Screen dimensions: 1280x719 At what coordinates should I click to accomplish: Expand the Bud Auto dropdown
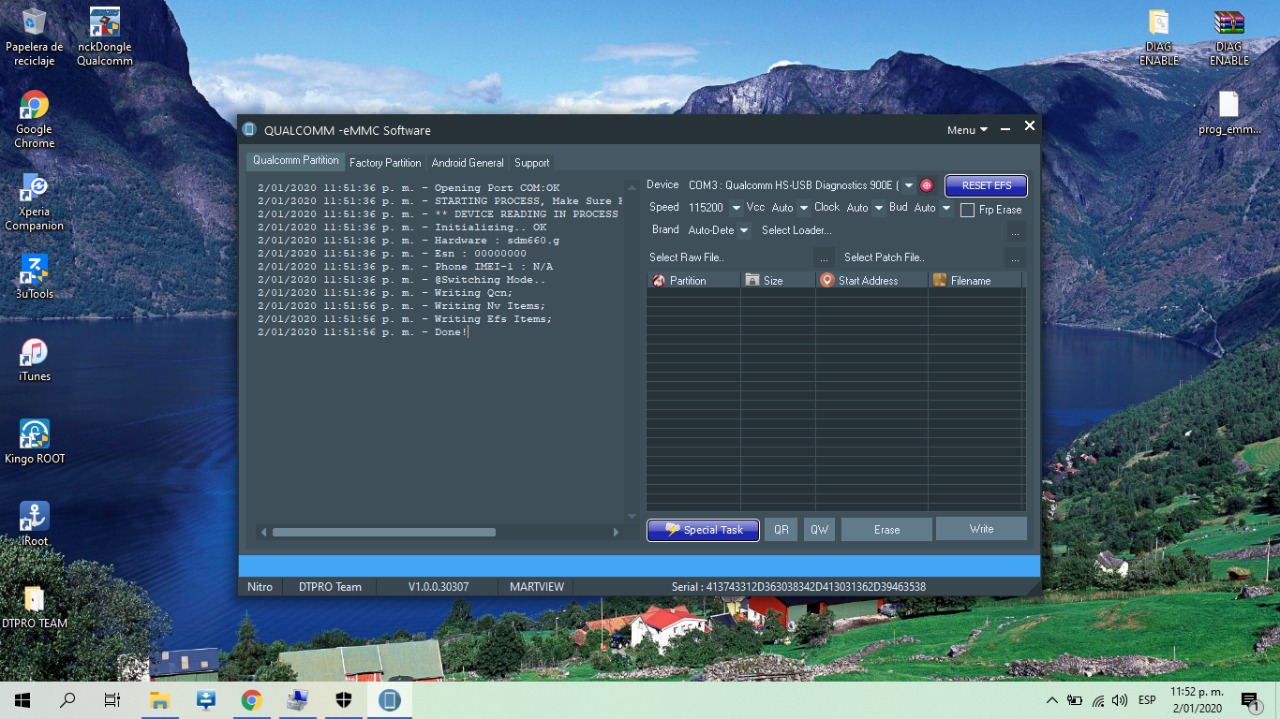click(947, 208)
